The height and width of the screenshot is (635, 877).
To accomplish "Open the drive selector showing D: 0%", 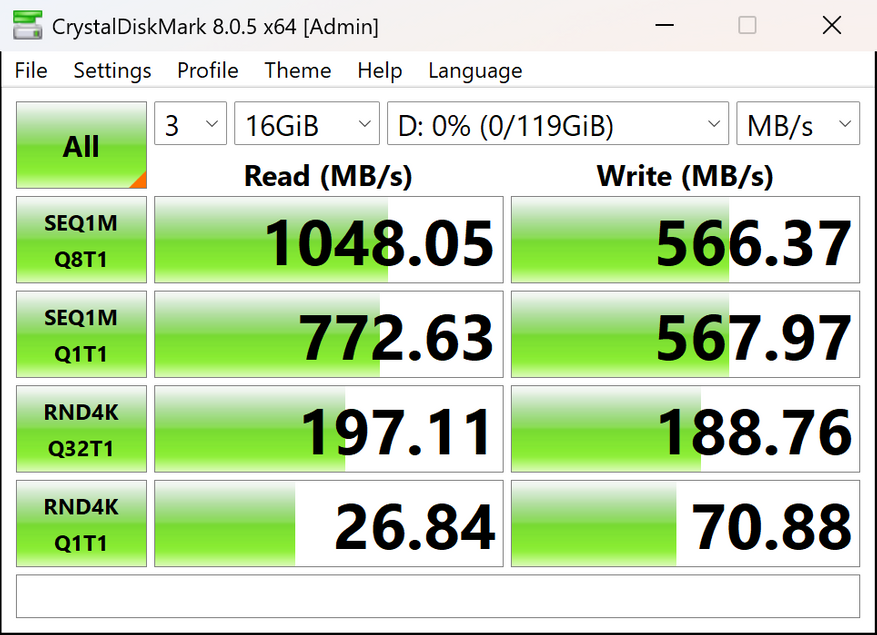I will pyautogui.click(x=558, y=124).
